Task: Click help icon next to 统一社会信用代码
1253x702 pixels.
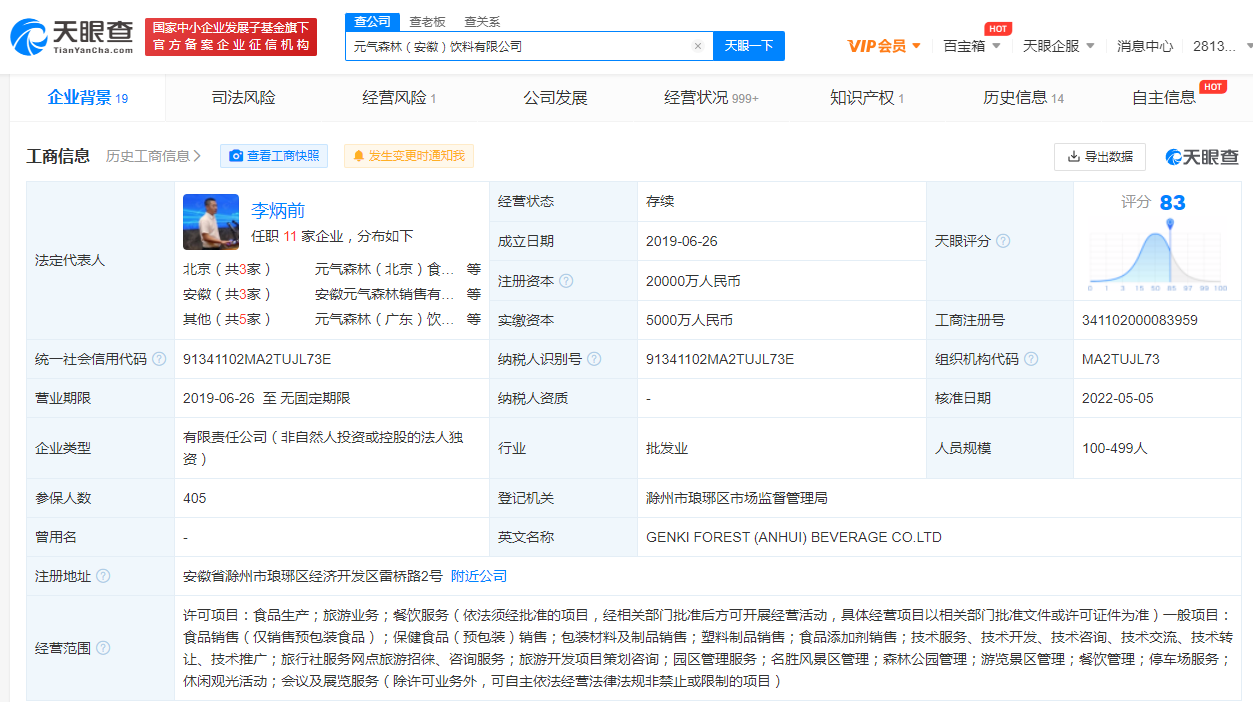Action: pyautogui.click(x=159, y=359)
